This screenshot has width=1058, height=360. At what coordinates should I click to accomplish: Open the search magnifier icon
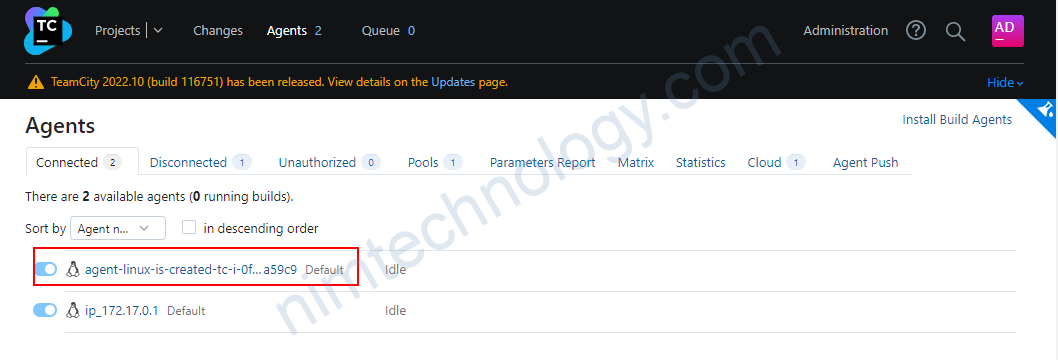(x=955, y=31)
